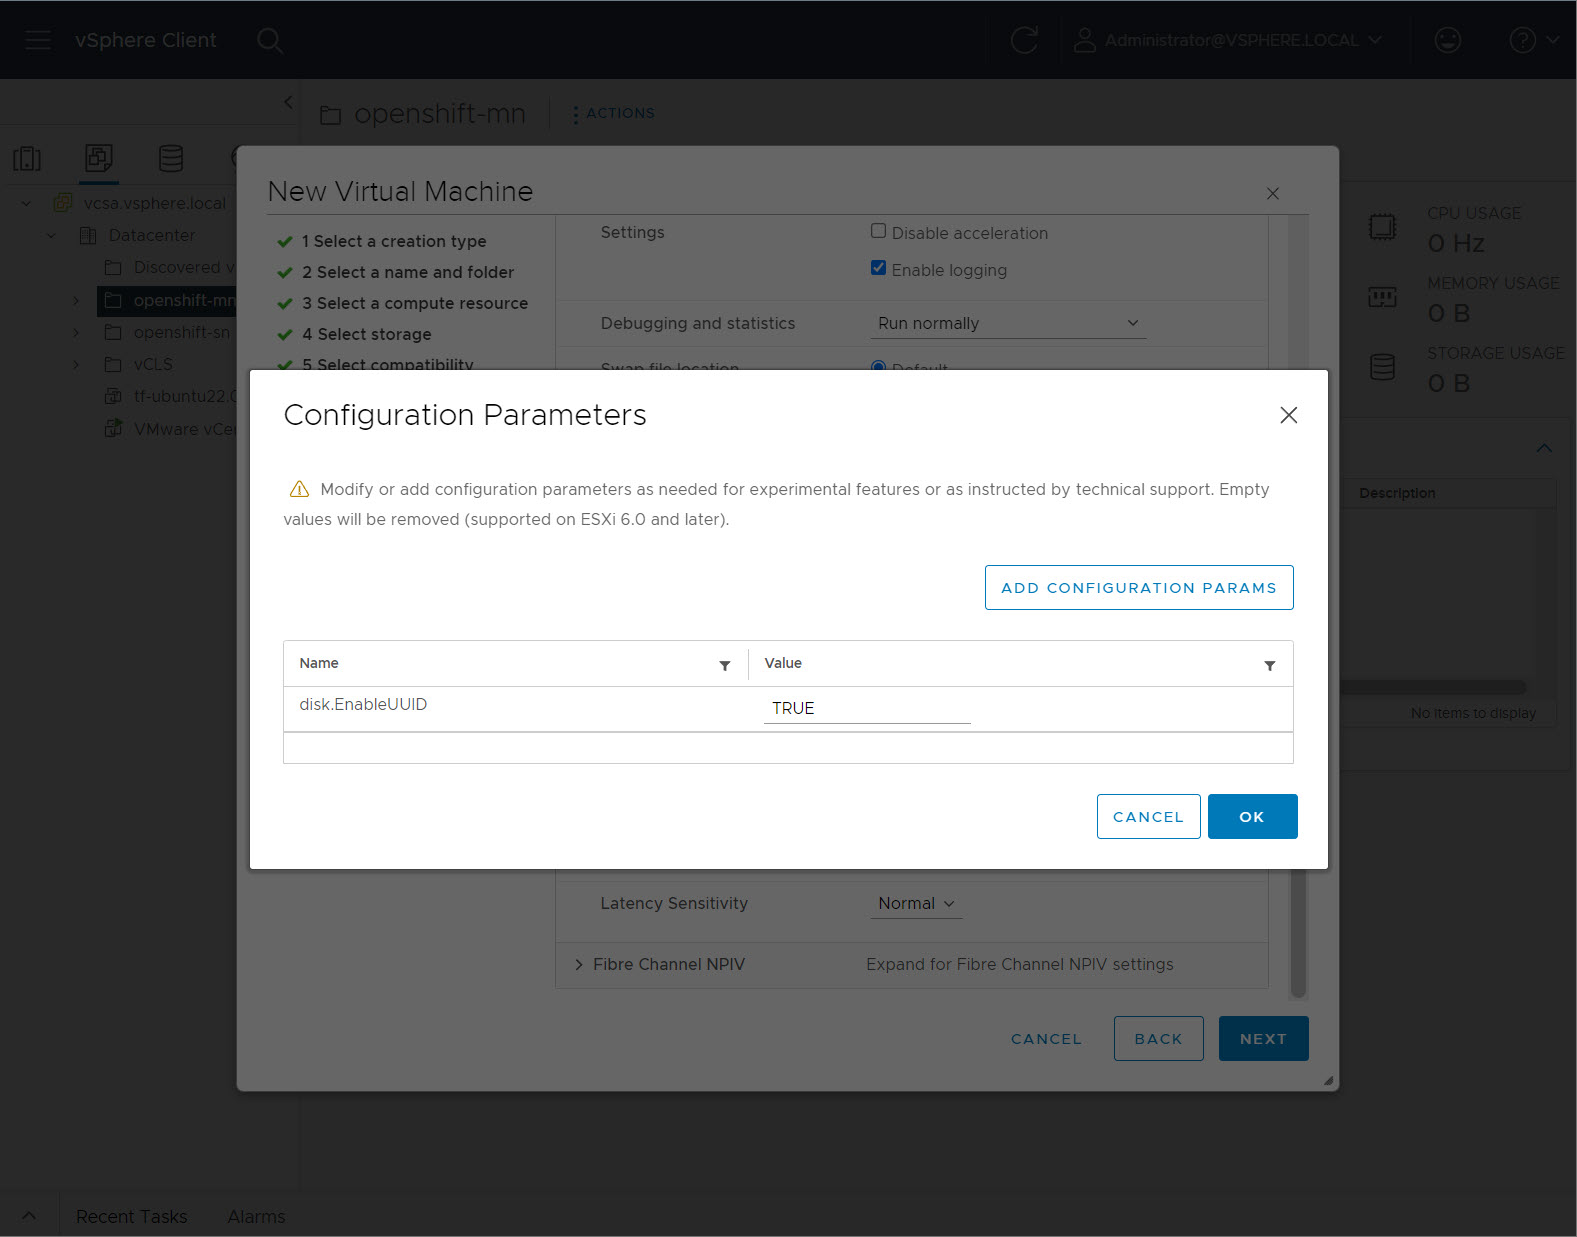Switch to VMs and Templates inventory icon
This screenshot has width=1577, height=1237.
click(99, 158)
